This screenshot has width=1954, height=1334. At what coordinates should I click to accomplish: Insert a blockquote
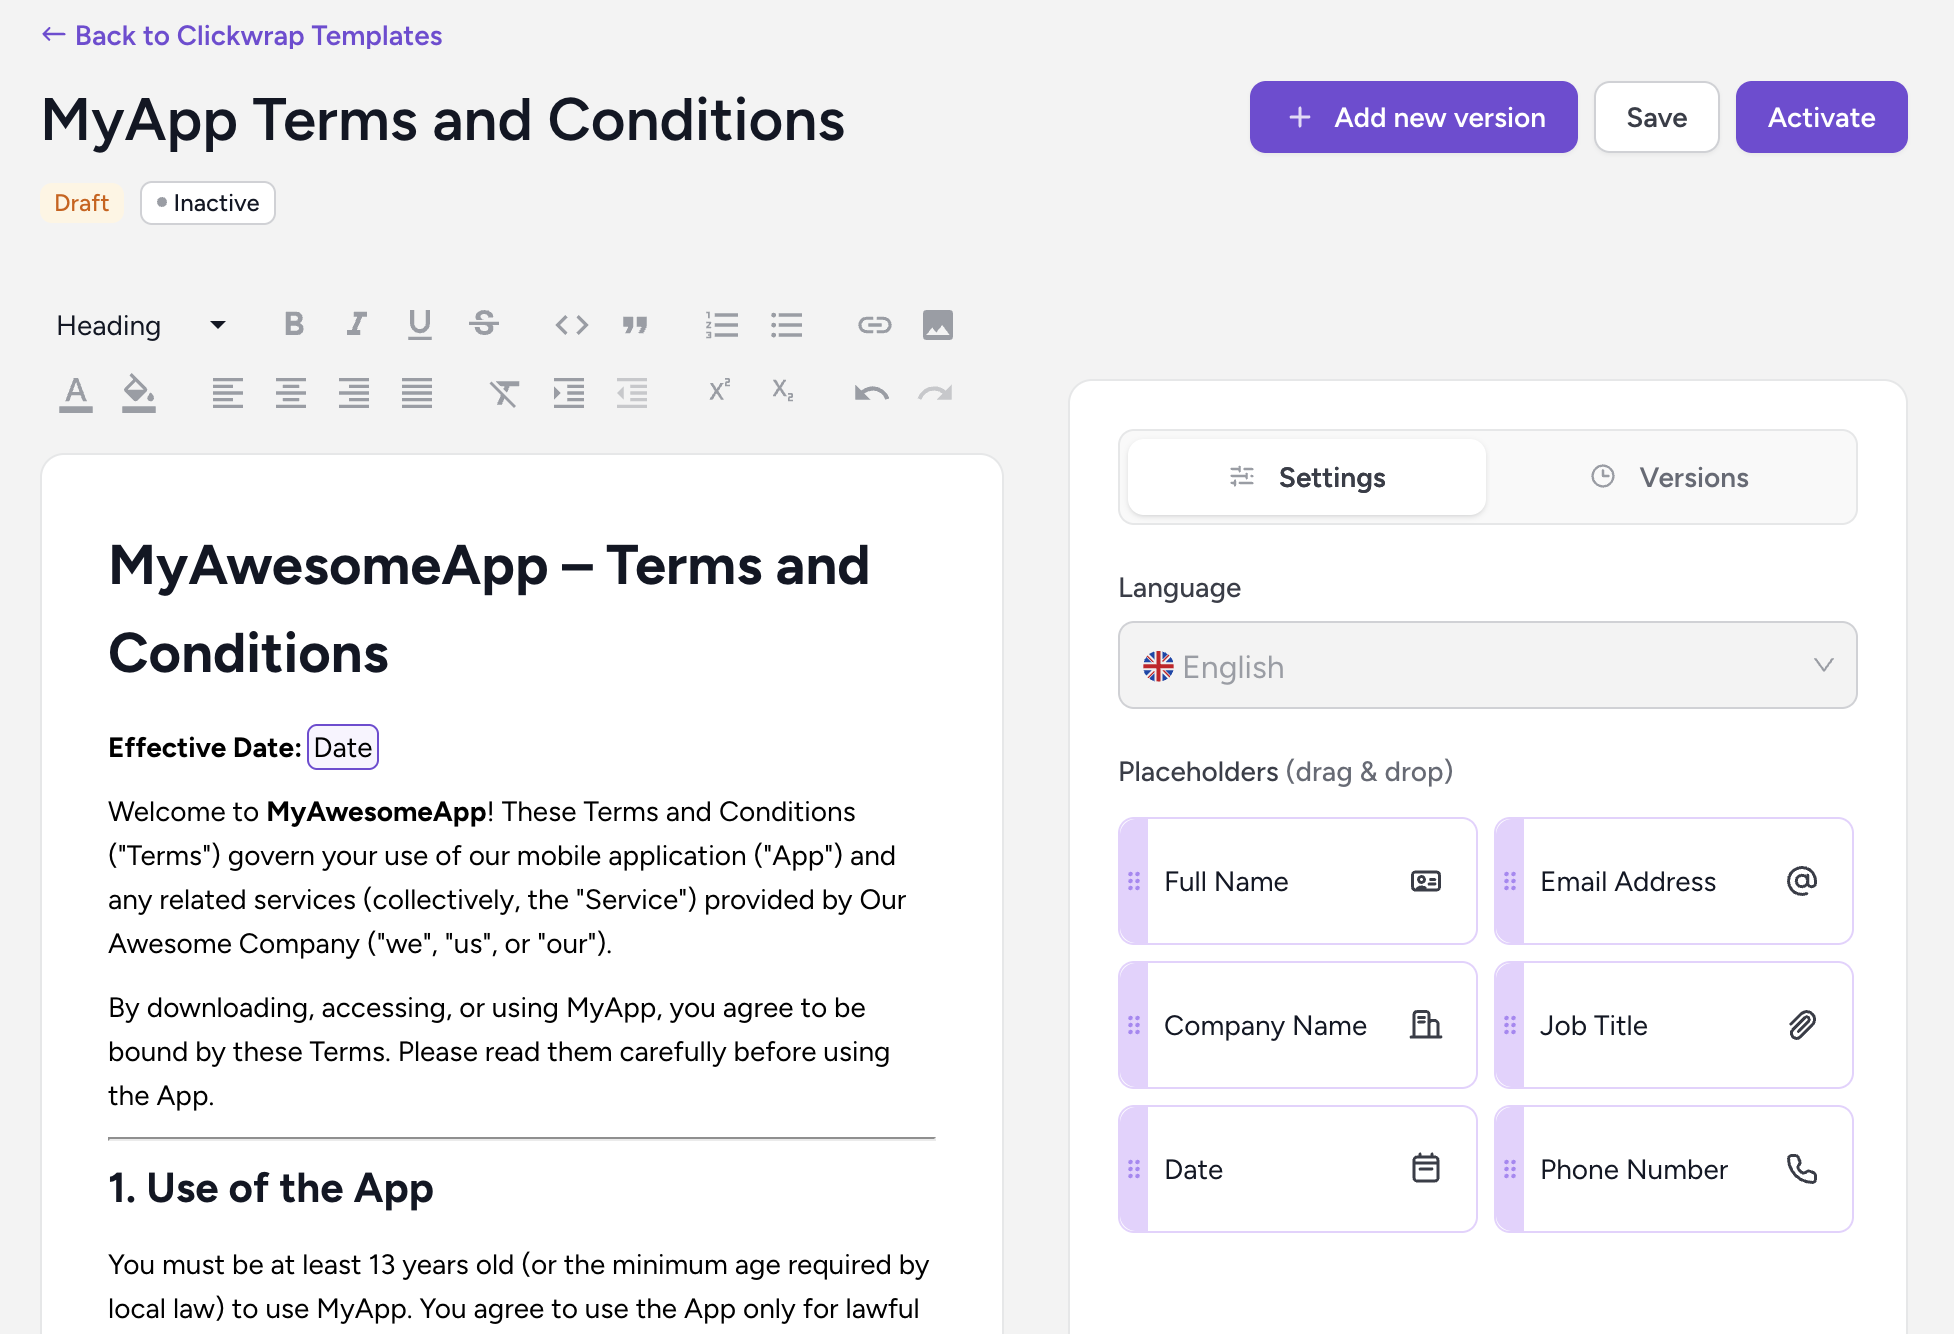click(x=635, y=325)
